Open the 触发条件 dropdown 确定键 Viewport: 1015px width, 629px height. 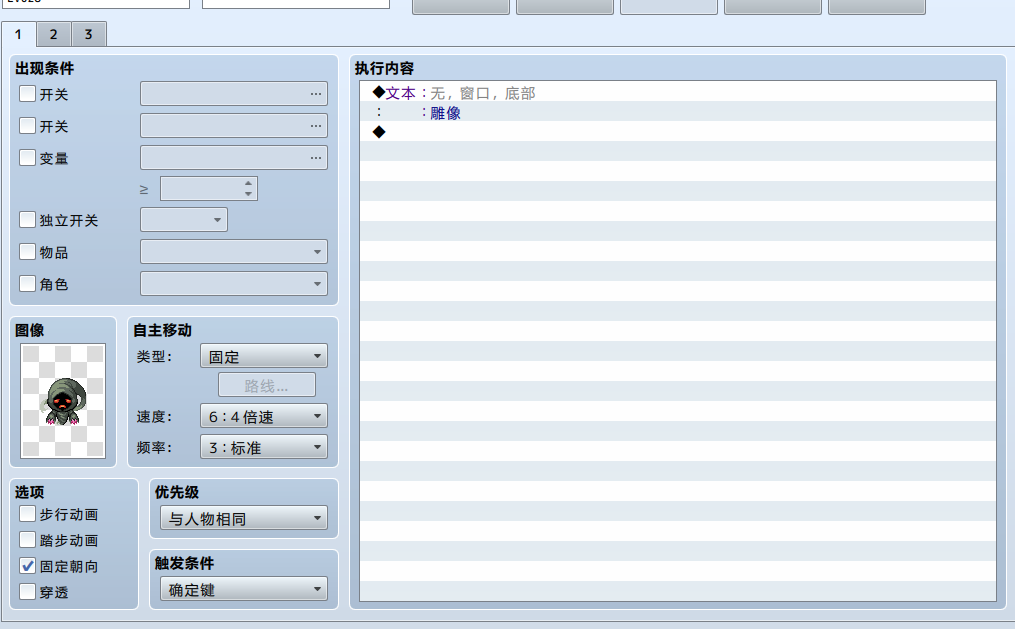pyautogui.click(x=243, y=590)
